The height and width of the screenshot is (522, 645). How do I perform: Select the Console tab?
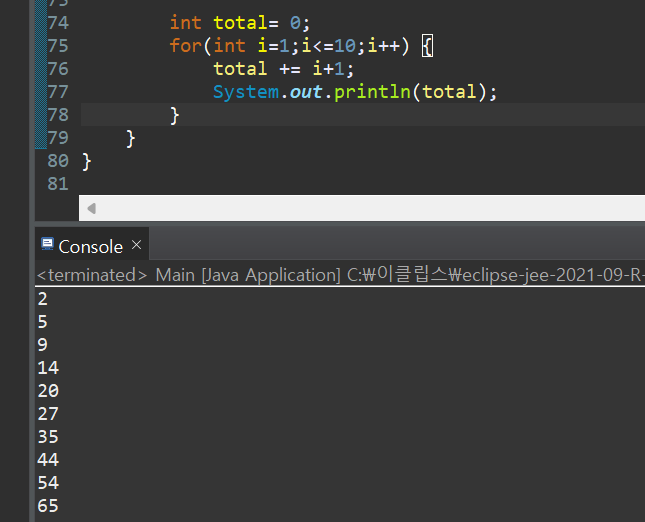90,246
